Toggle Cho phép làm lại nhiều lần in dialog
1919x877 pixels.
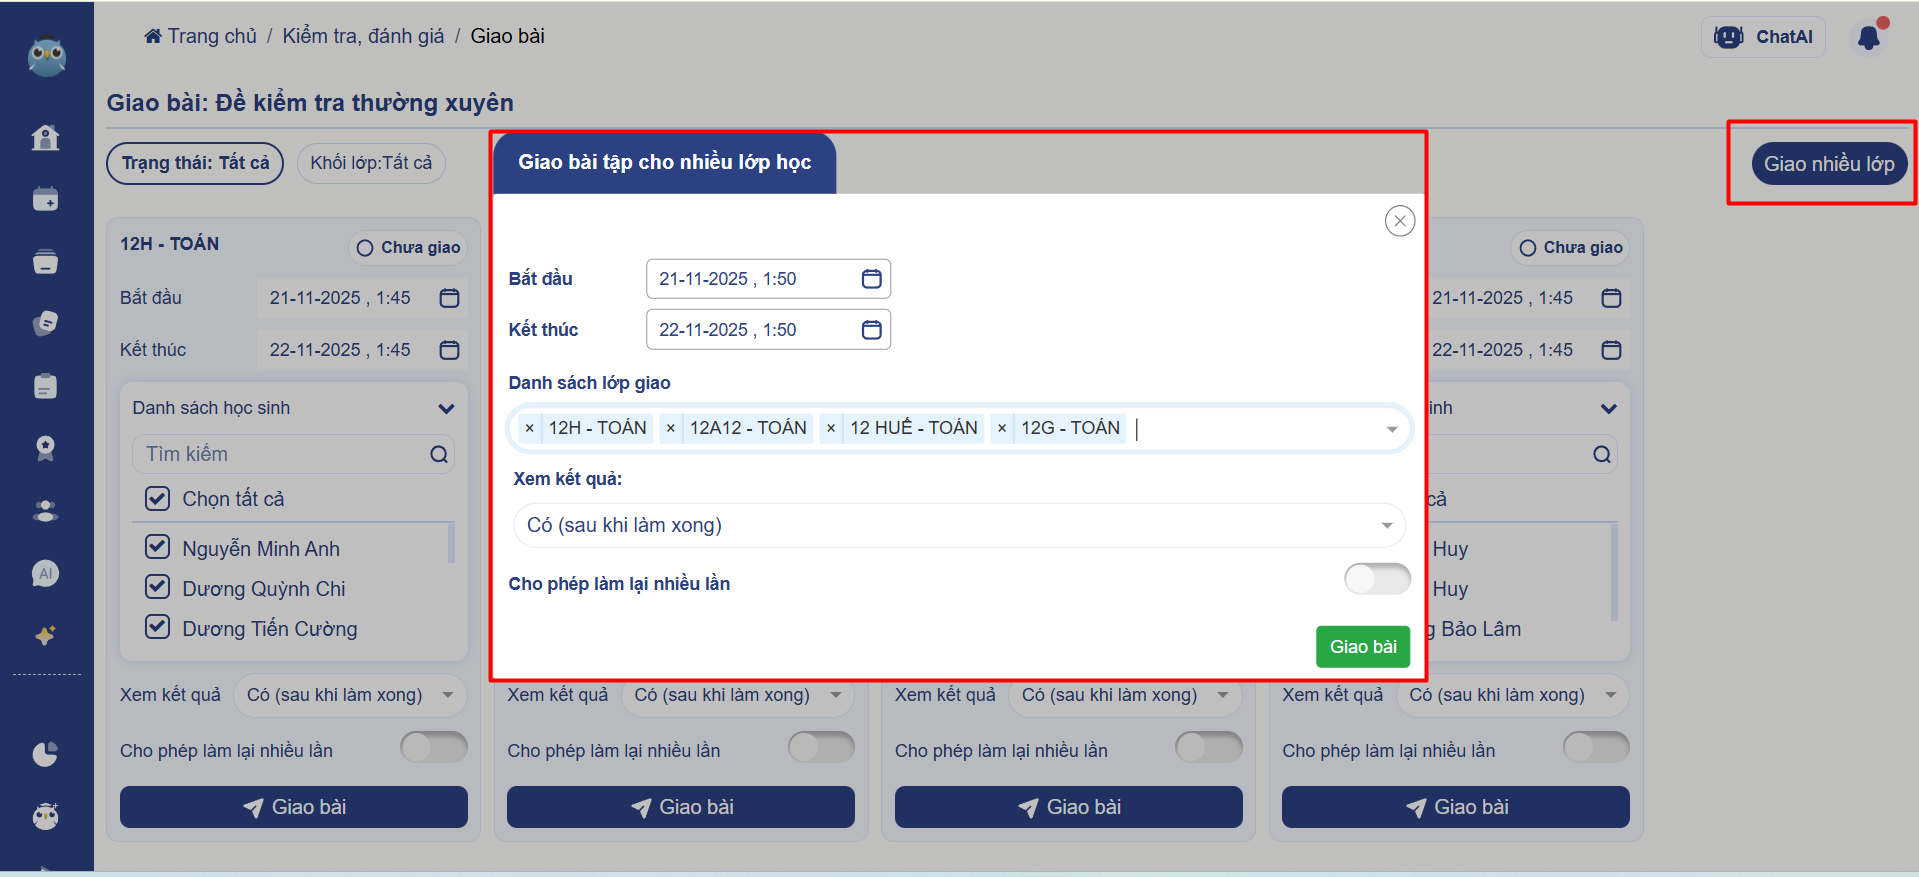tap(1376, 579)
